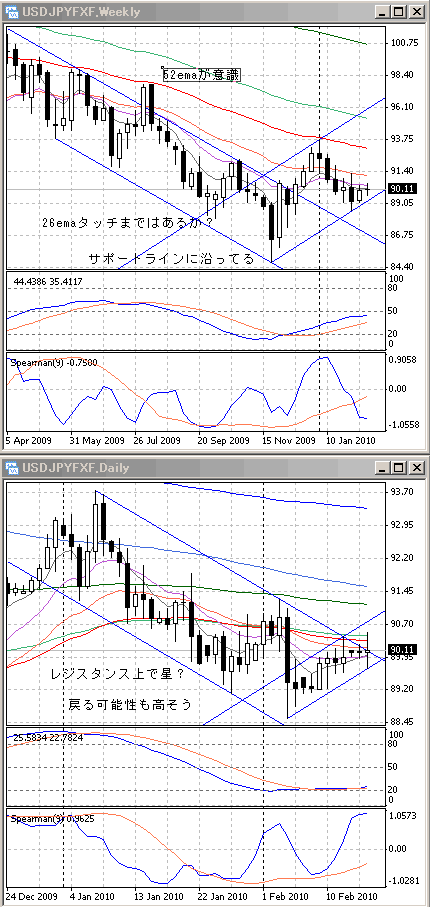430x907 pixels.
Task: Click the '5 Apr 2009' date on time axis
Action: [29, 440]
